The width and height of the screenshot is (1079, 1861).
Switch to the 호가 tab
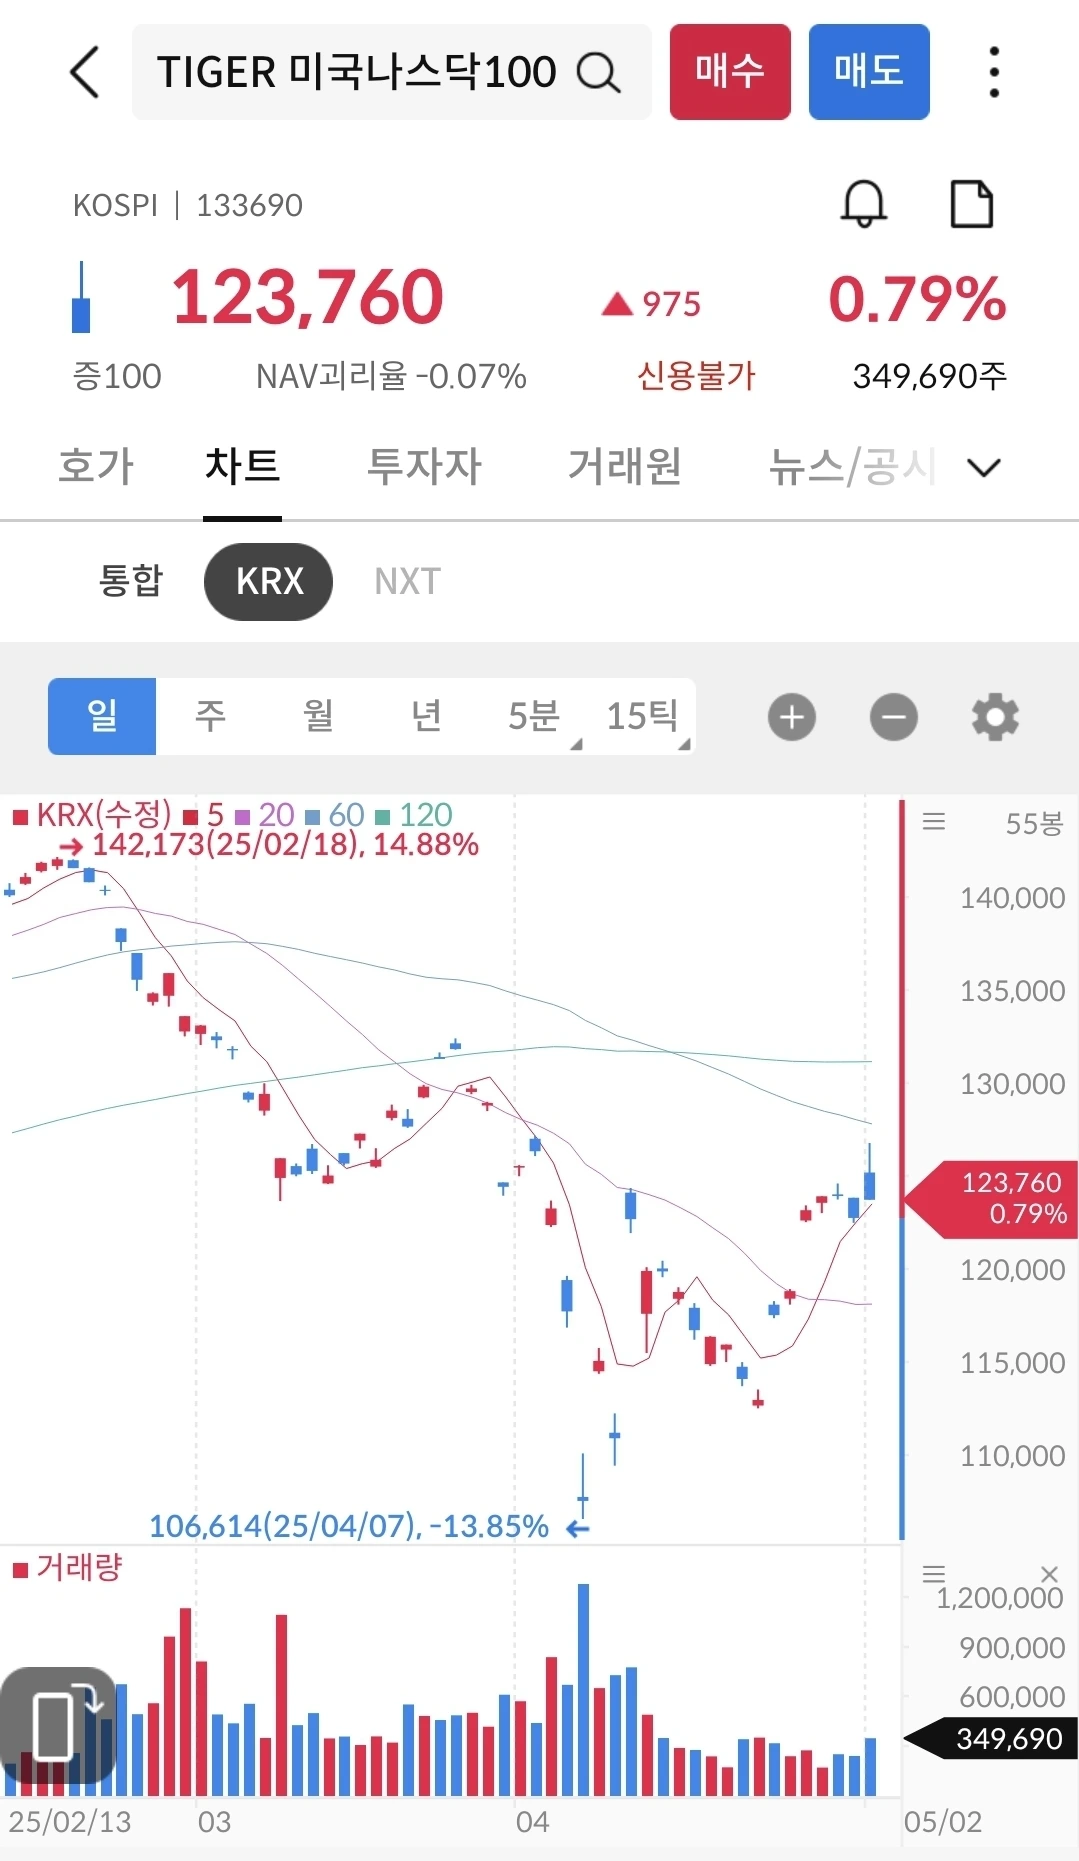pyautogui.click(x=96, y=466)
